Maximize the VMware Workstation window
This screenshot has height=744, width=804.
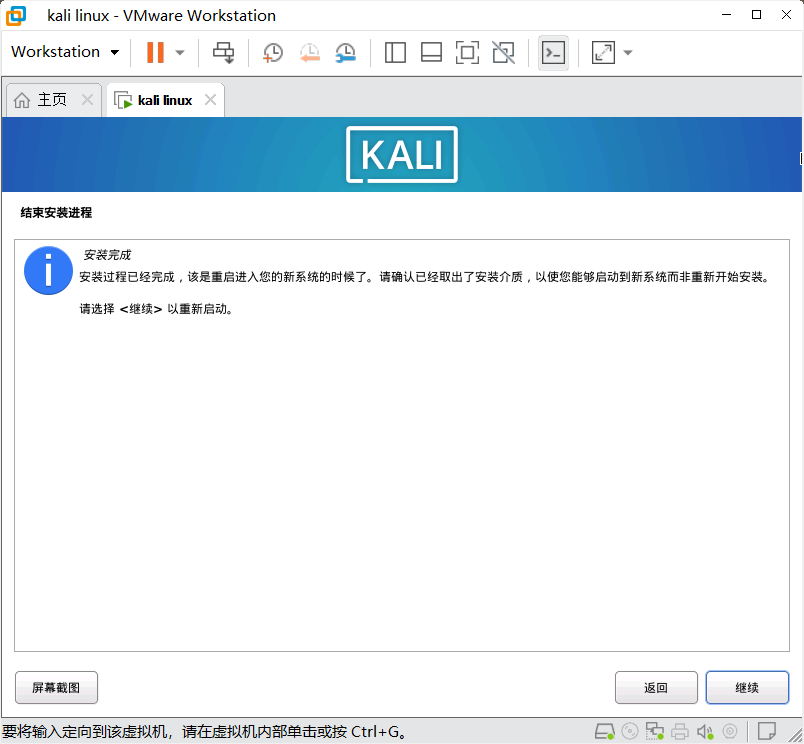point(756,15)
